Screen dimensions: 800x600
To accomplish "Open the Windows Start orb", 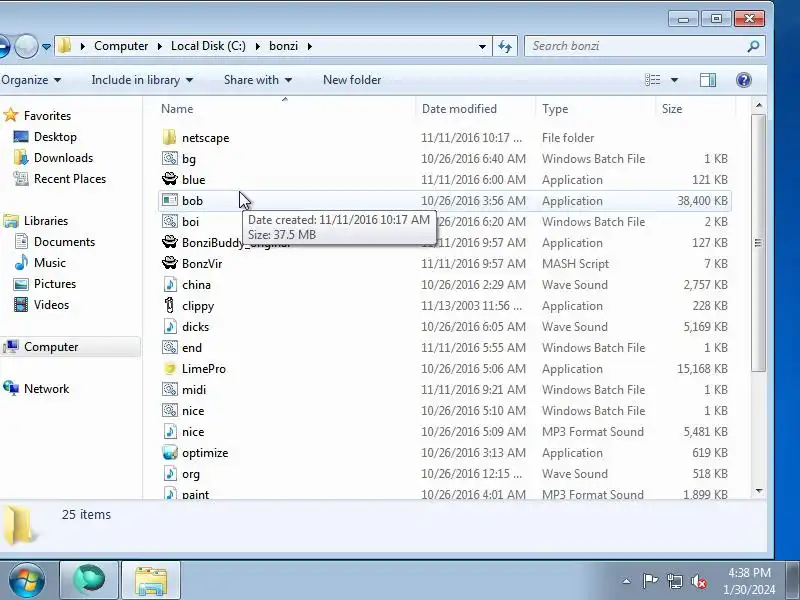I will 26,580.
